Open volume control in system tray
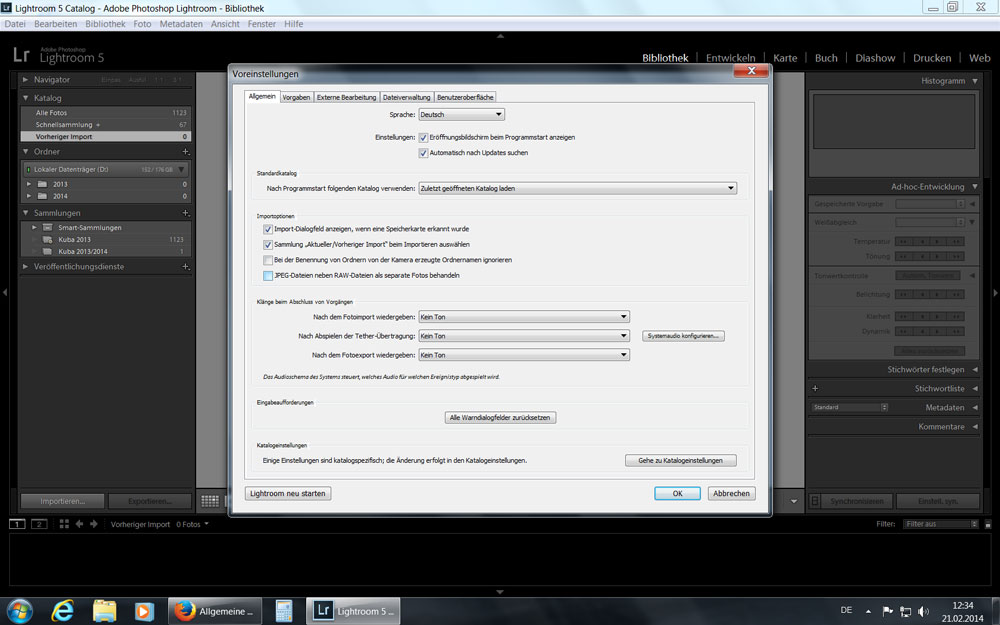The width and height of the screenshot is (1000, 625). (x=923, y=611)
